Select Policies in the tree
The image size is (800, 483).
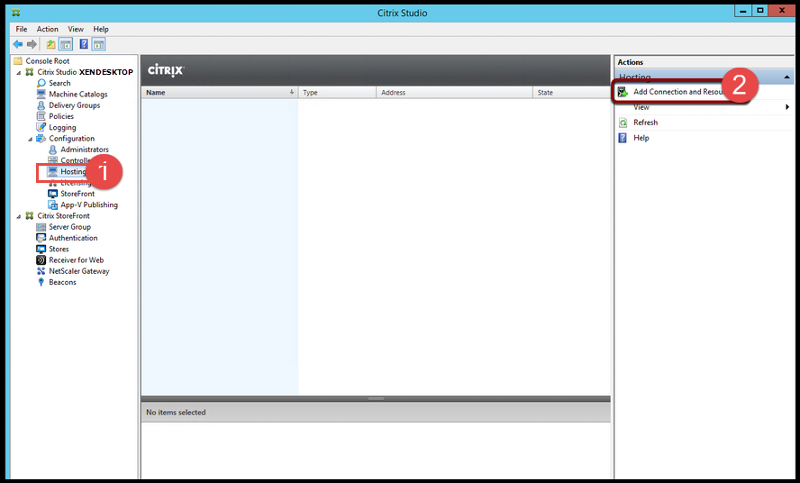(61, 116)
